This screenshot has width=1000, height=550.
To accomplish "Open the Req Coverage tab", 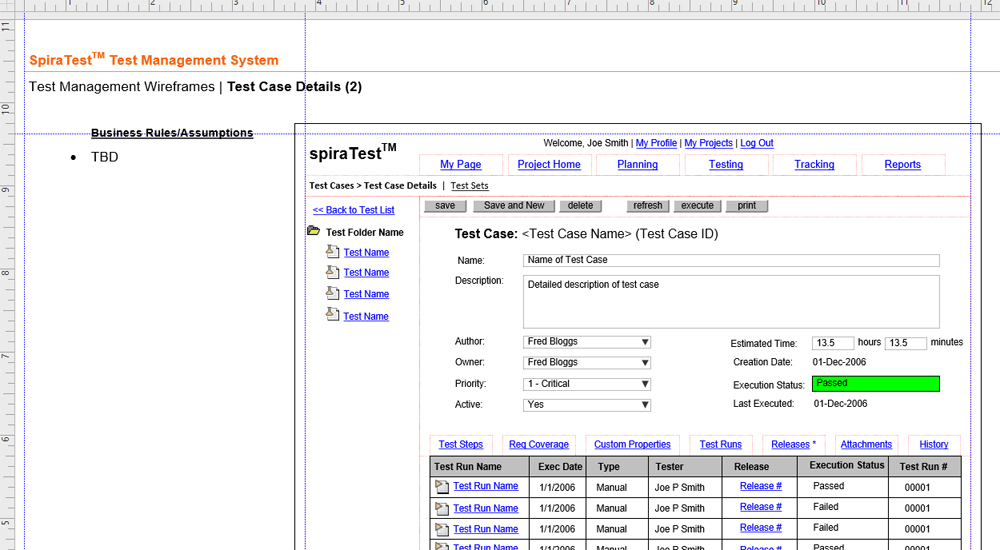I will pos(538,445).
